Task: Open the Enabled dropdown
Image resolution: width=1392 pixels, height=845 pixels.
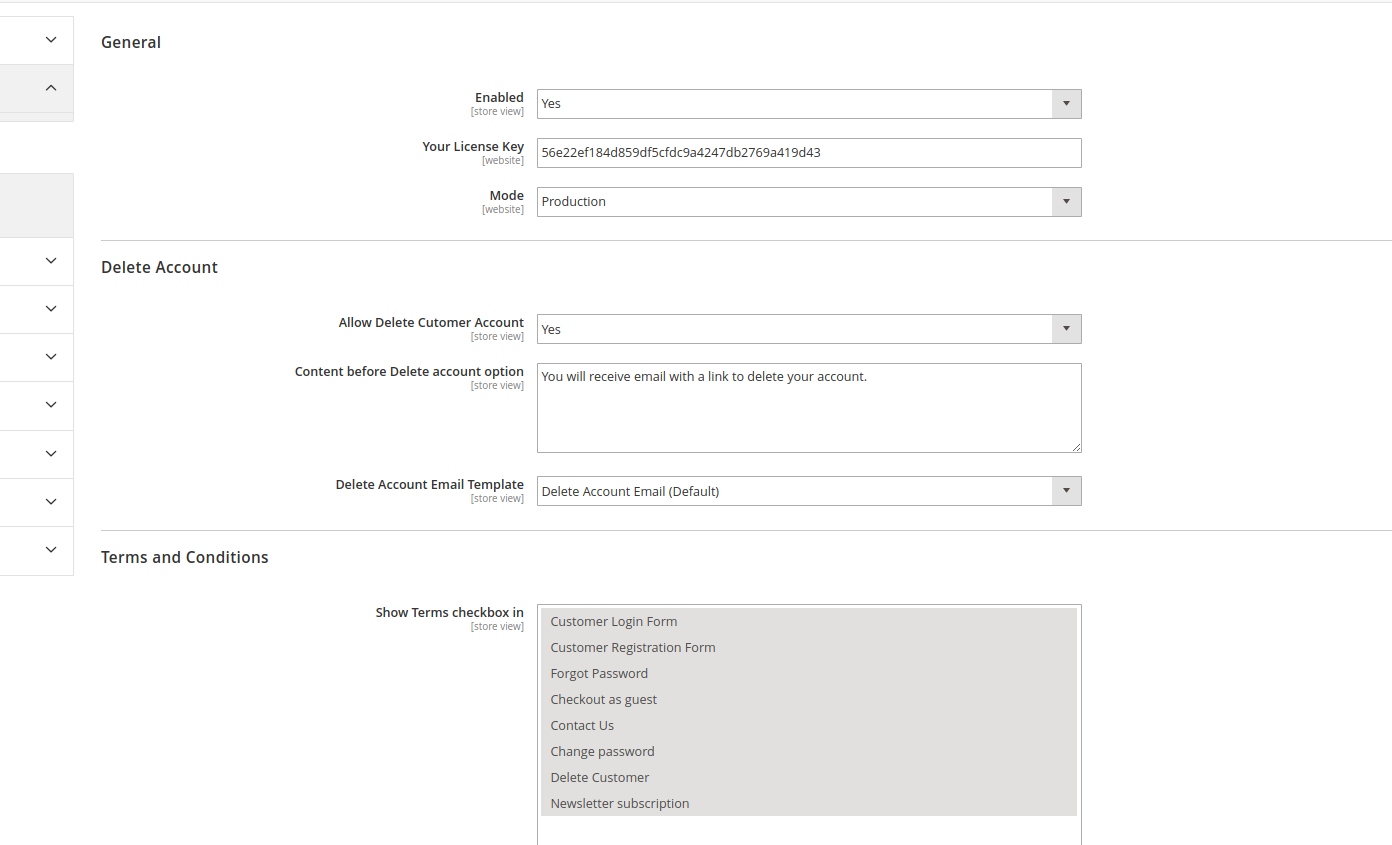Action: coord(808,104)
